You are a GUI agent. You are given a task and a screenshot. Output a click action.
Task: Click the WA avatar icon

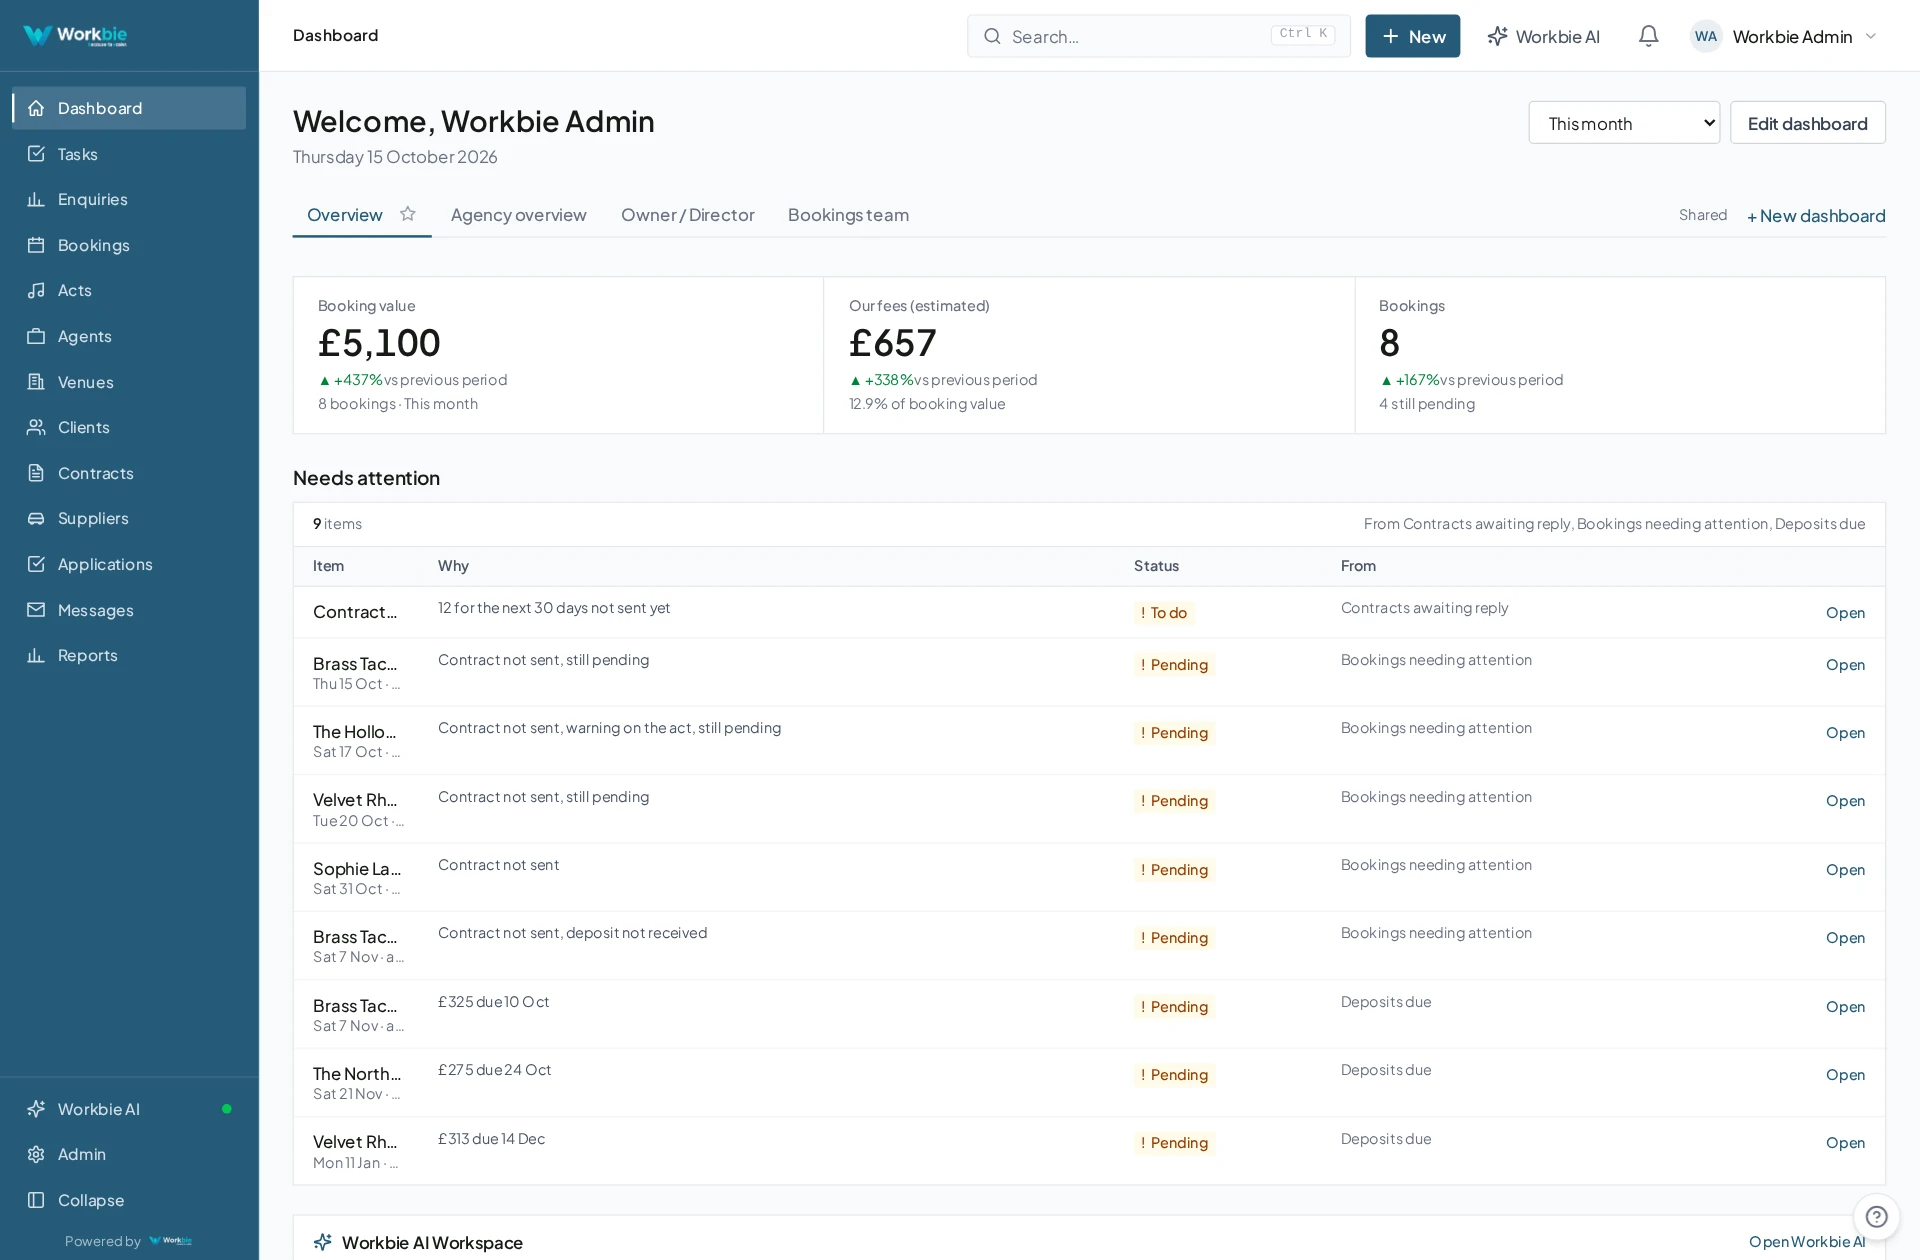pos(1706,36)
